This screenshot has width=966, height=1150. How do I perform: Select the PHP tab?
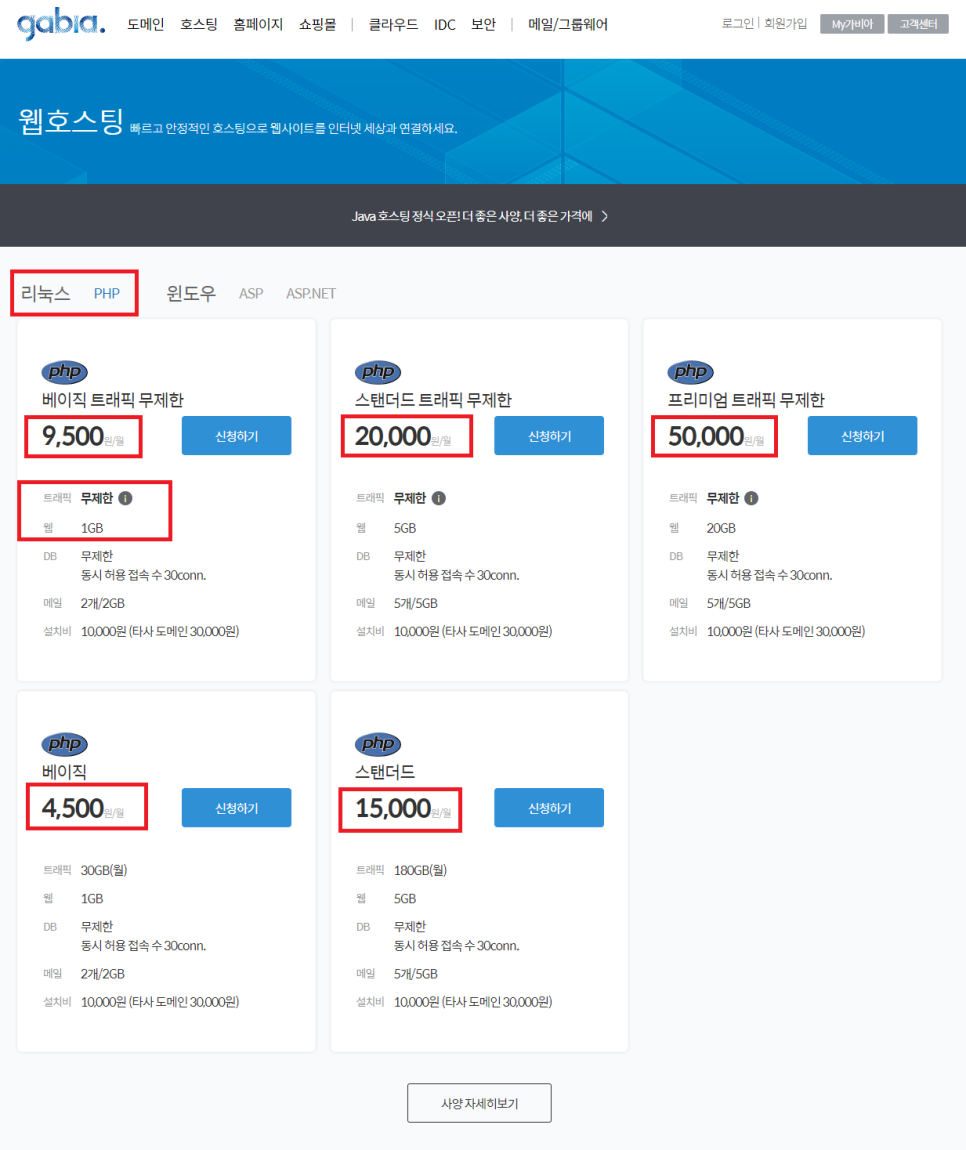106,293
